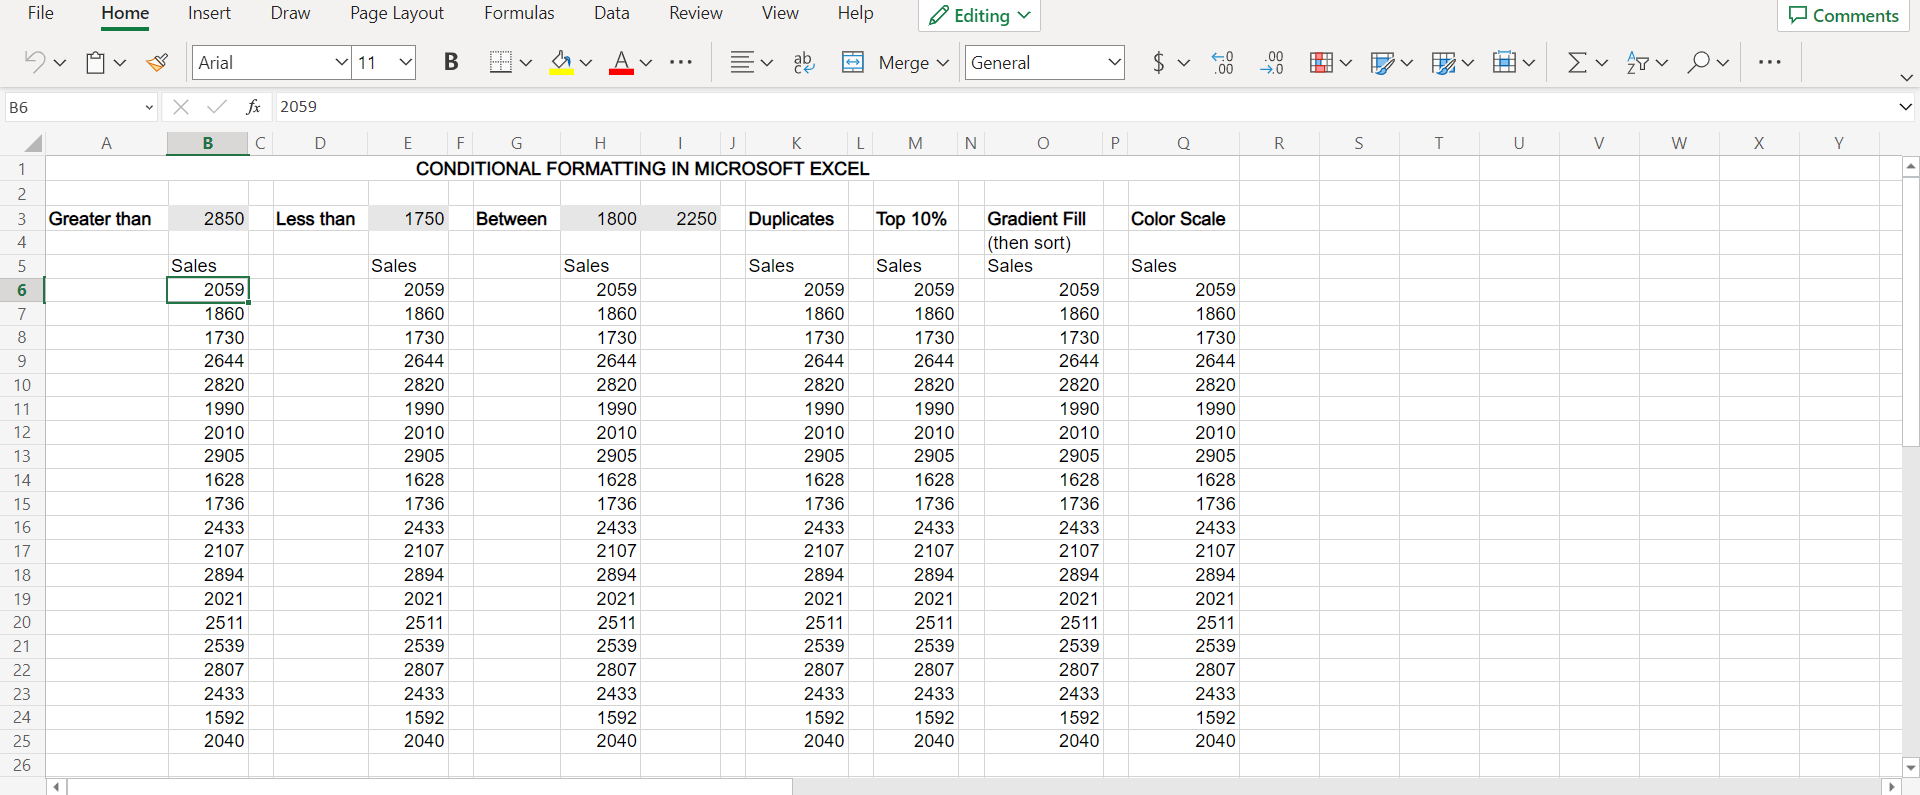Apply currency dollar format
The height and width of the screenshot is (795, 1920).
(x=1158, y=62)
